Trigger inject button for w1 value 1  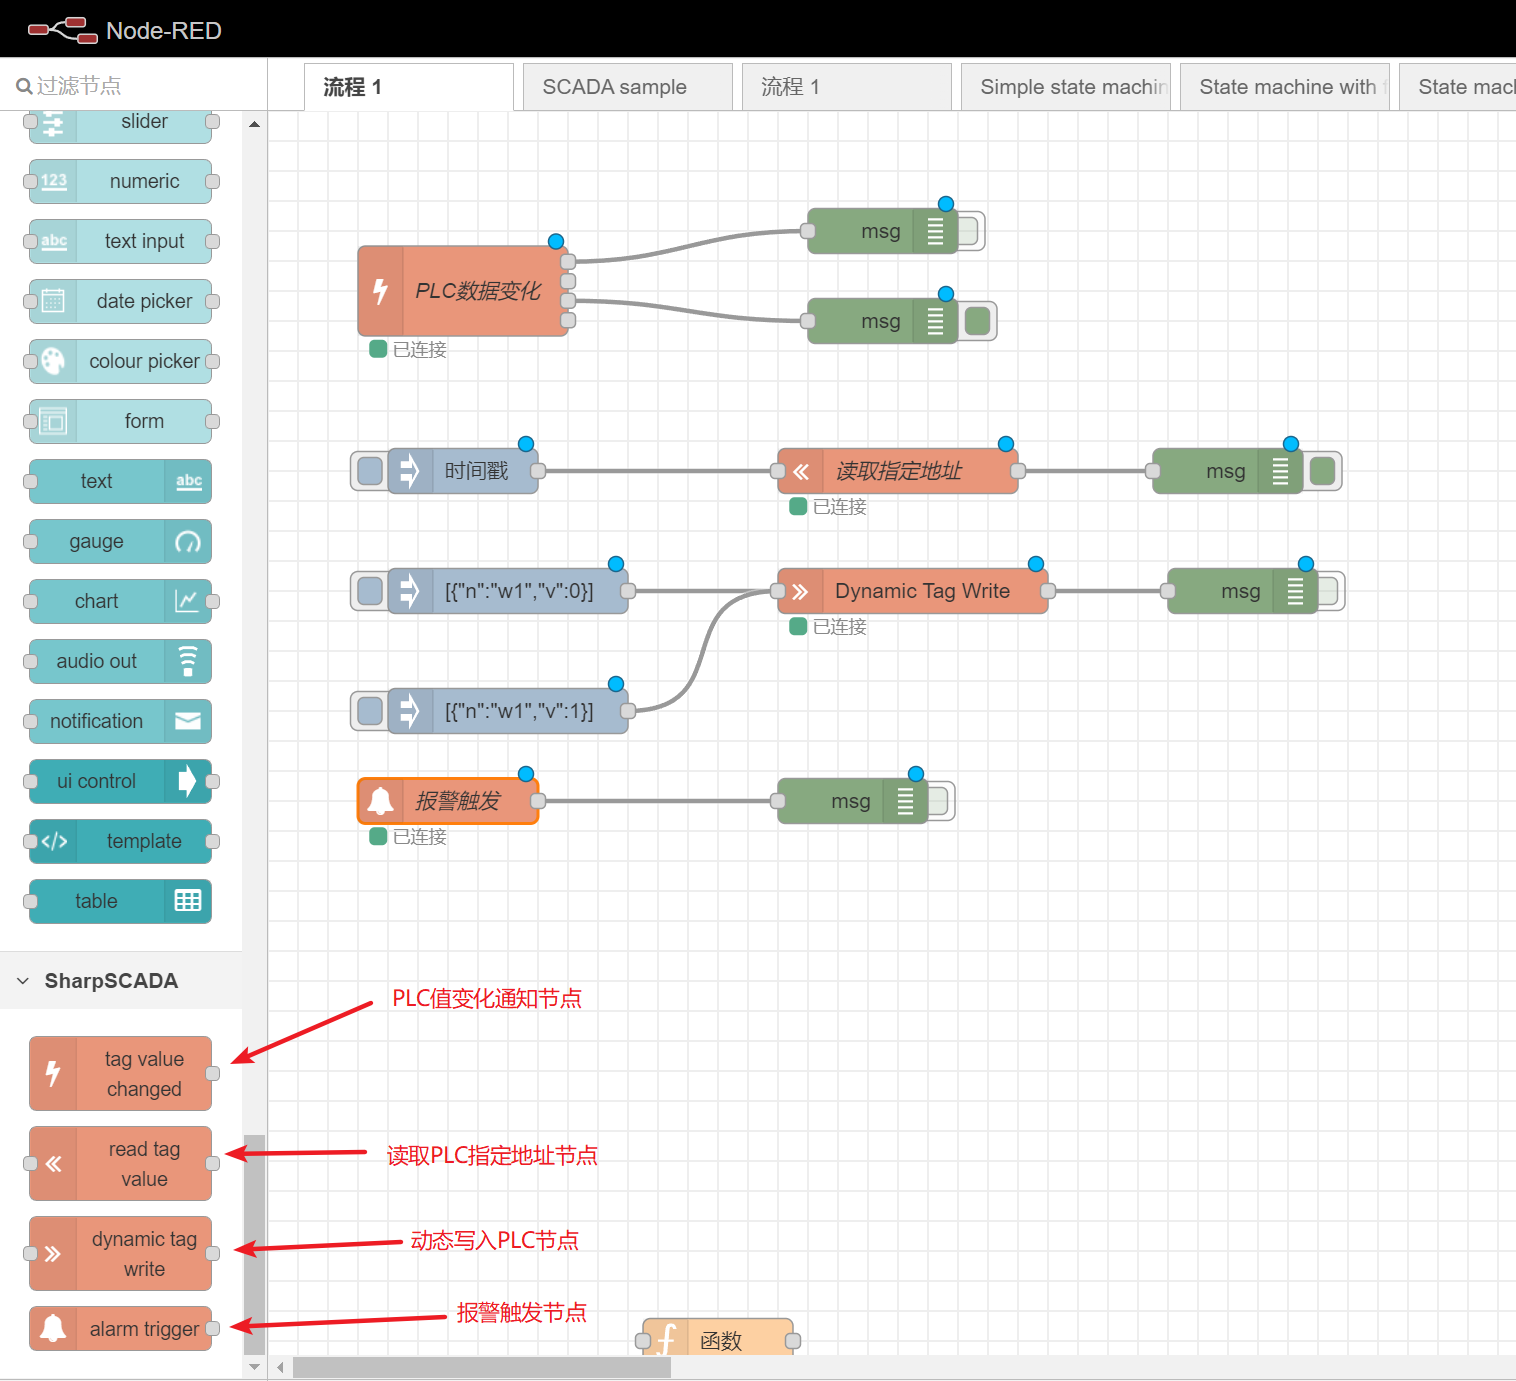[x=370, y=711]
